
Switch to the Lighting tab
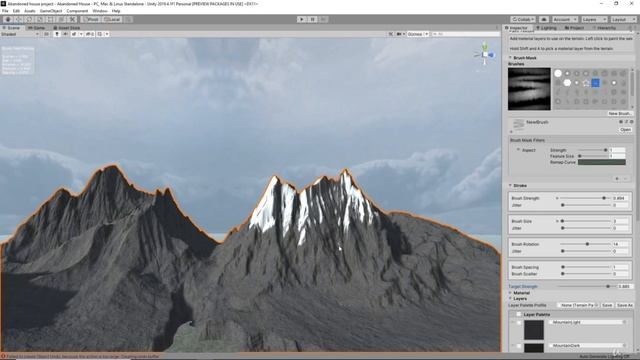[x=546, y=28]
